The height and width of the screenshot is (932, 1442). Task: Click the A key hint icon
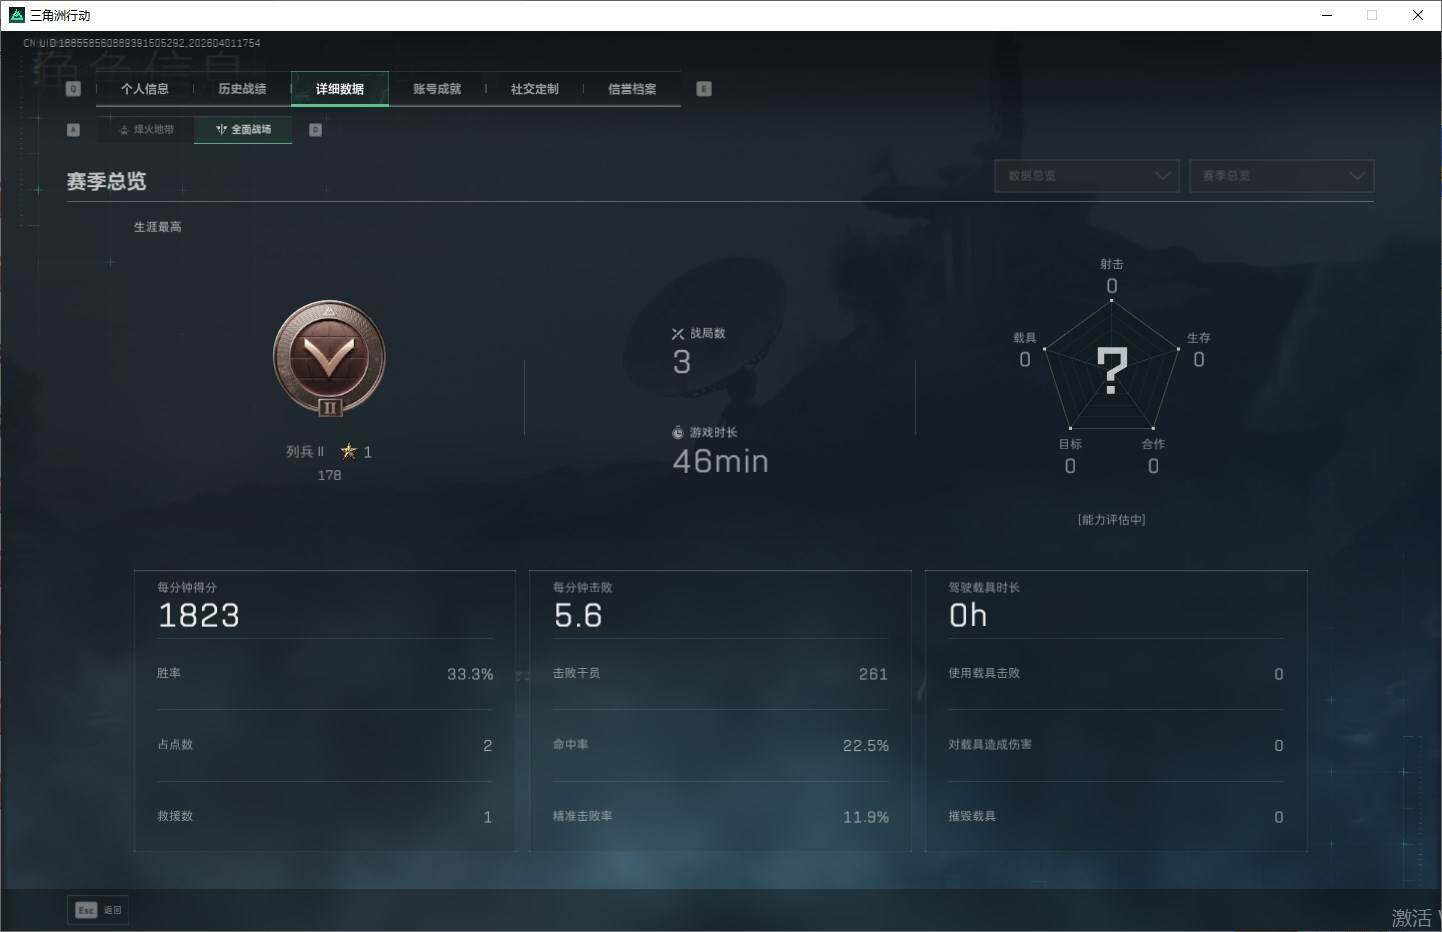(73, 130)
